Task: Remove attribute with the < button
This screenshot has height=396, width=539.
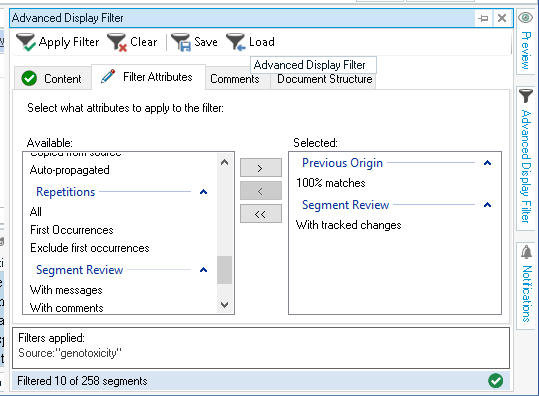Action: pyautogui.click(x=261, y=191)
